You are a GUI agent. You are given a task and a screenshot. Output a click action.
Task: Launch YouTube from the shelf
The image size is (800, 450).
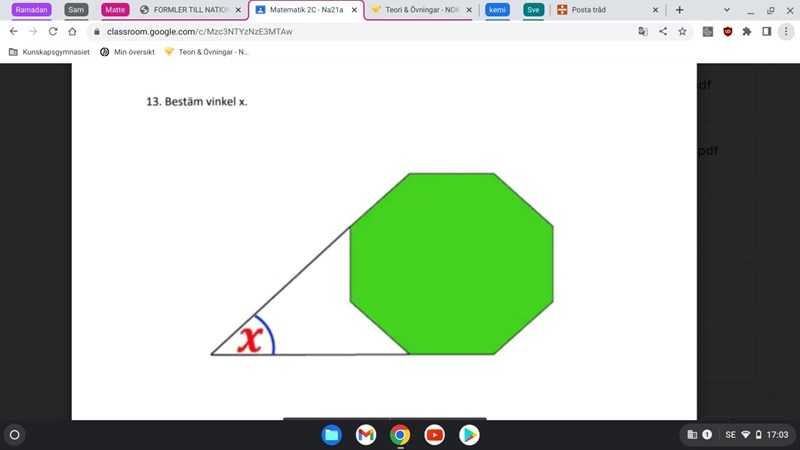click(x=434, y=435)
